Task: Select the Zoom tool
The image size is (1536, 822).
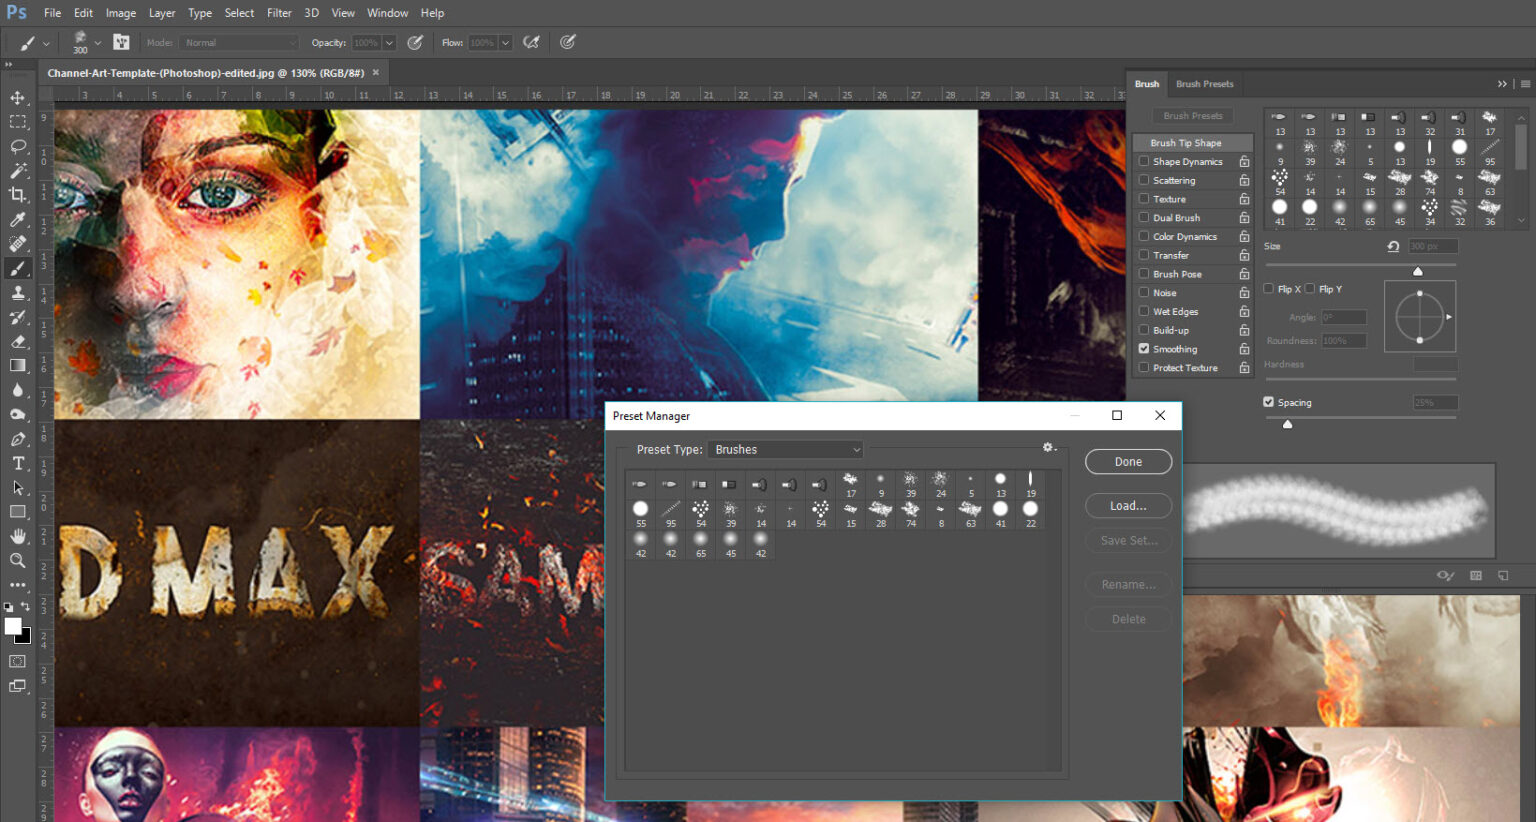Action: pos(18,561)
